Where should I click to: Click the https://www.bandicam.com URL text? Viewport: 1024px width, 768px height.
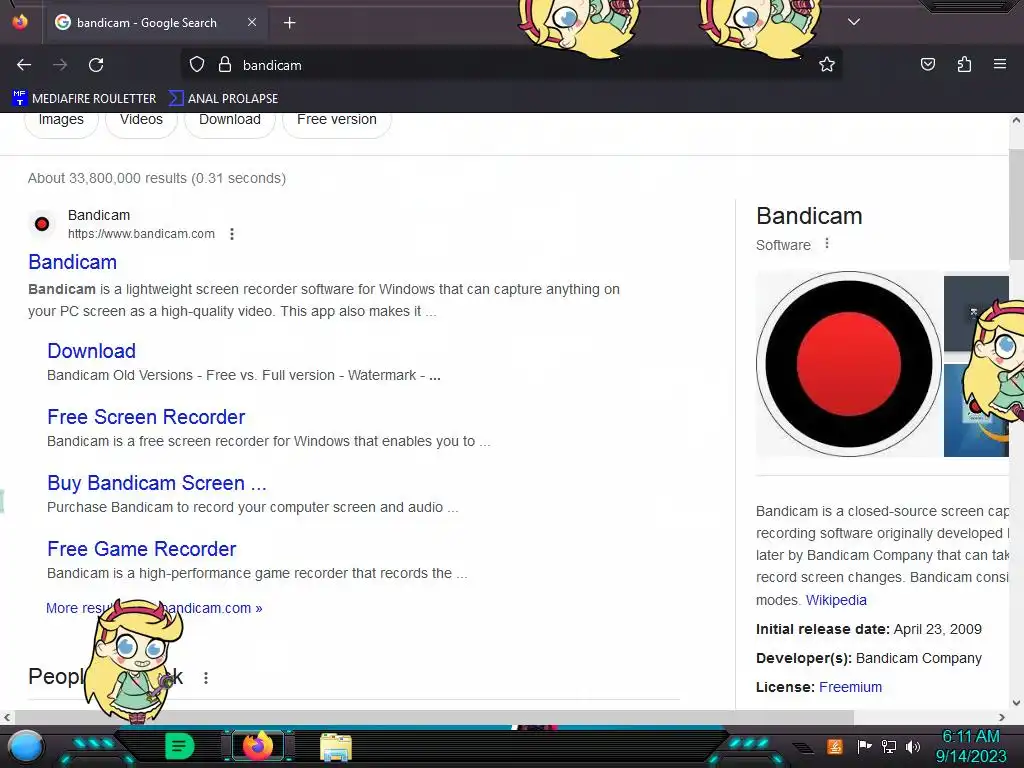pos(141,234)
